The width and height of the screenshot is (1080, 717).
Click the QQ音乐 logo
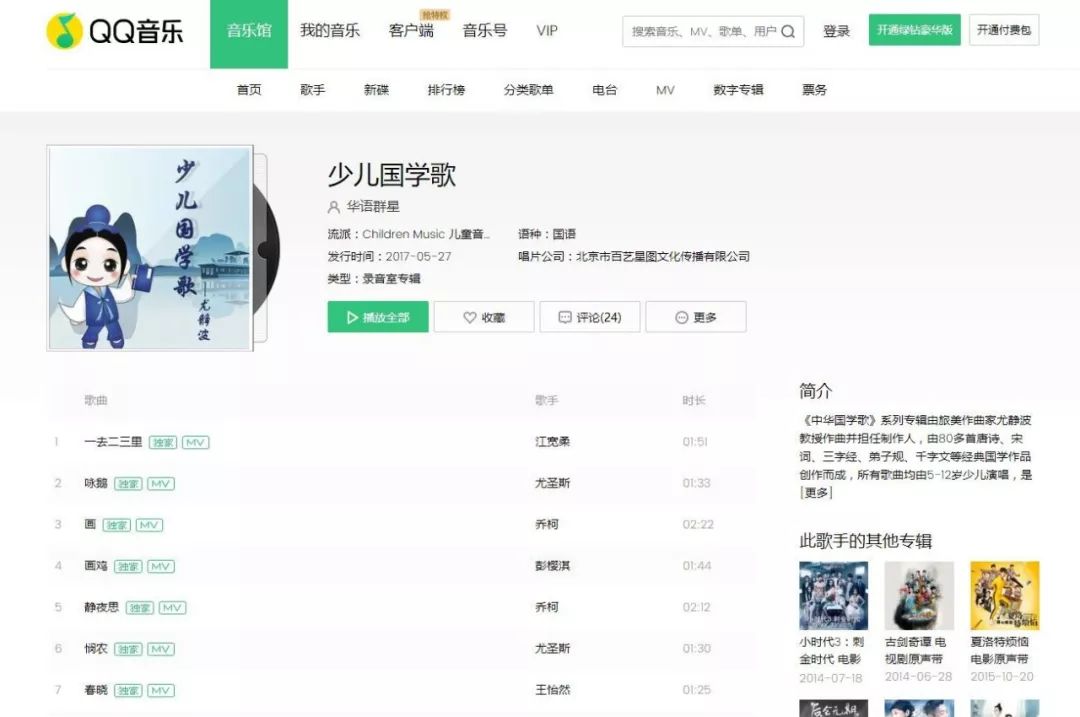[114, 31]
